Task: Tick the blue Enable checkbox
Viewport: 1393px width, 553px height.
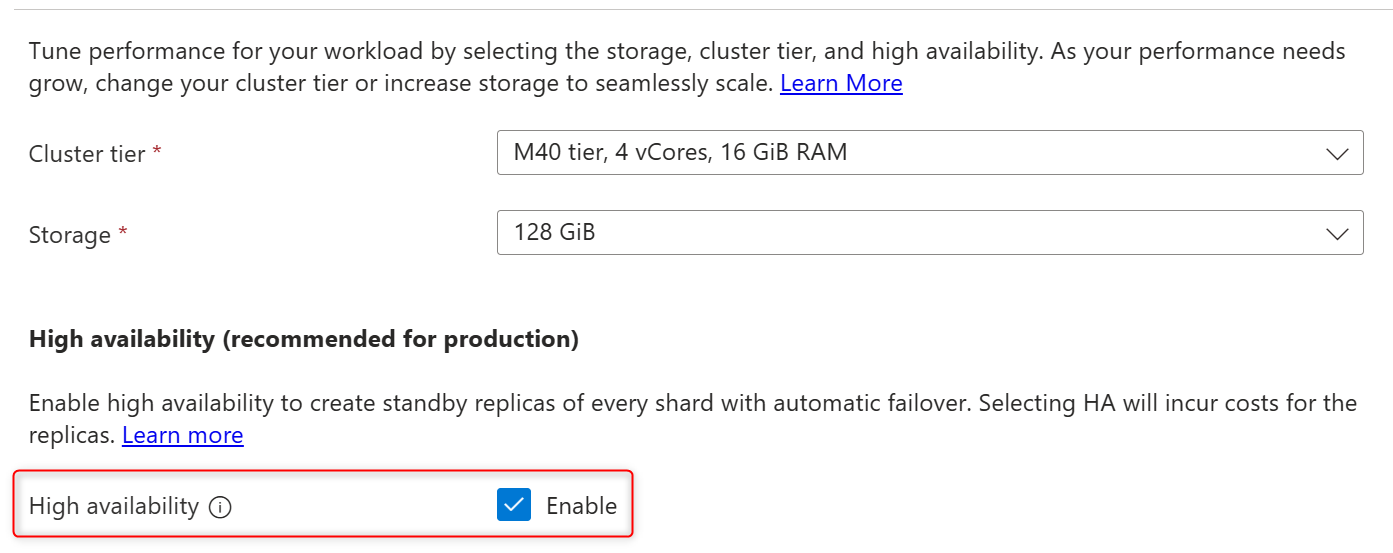Action: click(514, 506)
